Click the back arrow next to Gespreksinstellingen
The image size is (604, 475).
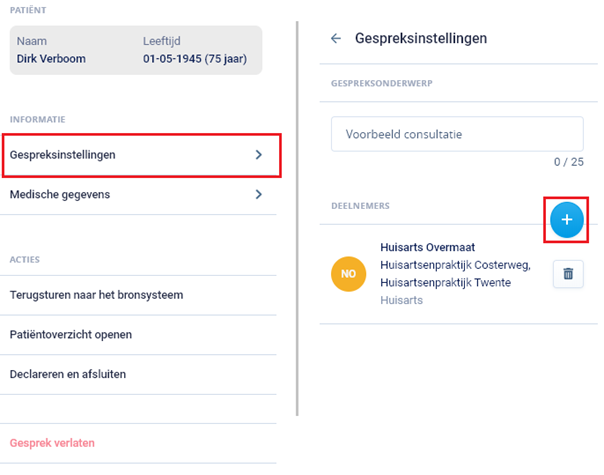coord(336,38)
